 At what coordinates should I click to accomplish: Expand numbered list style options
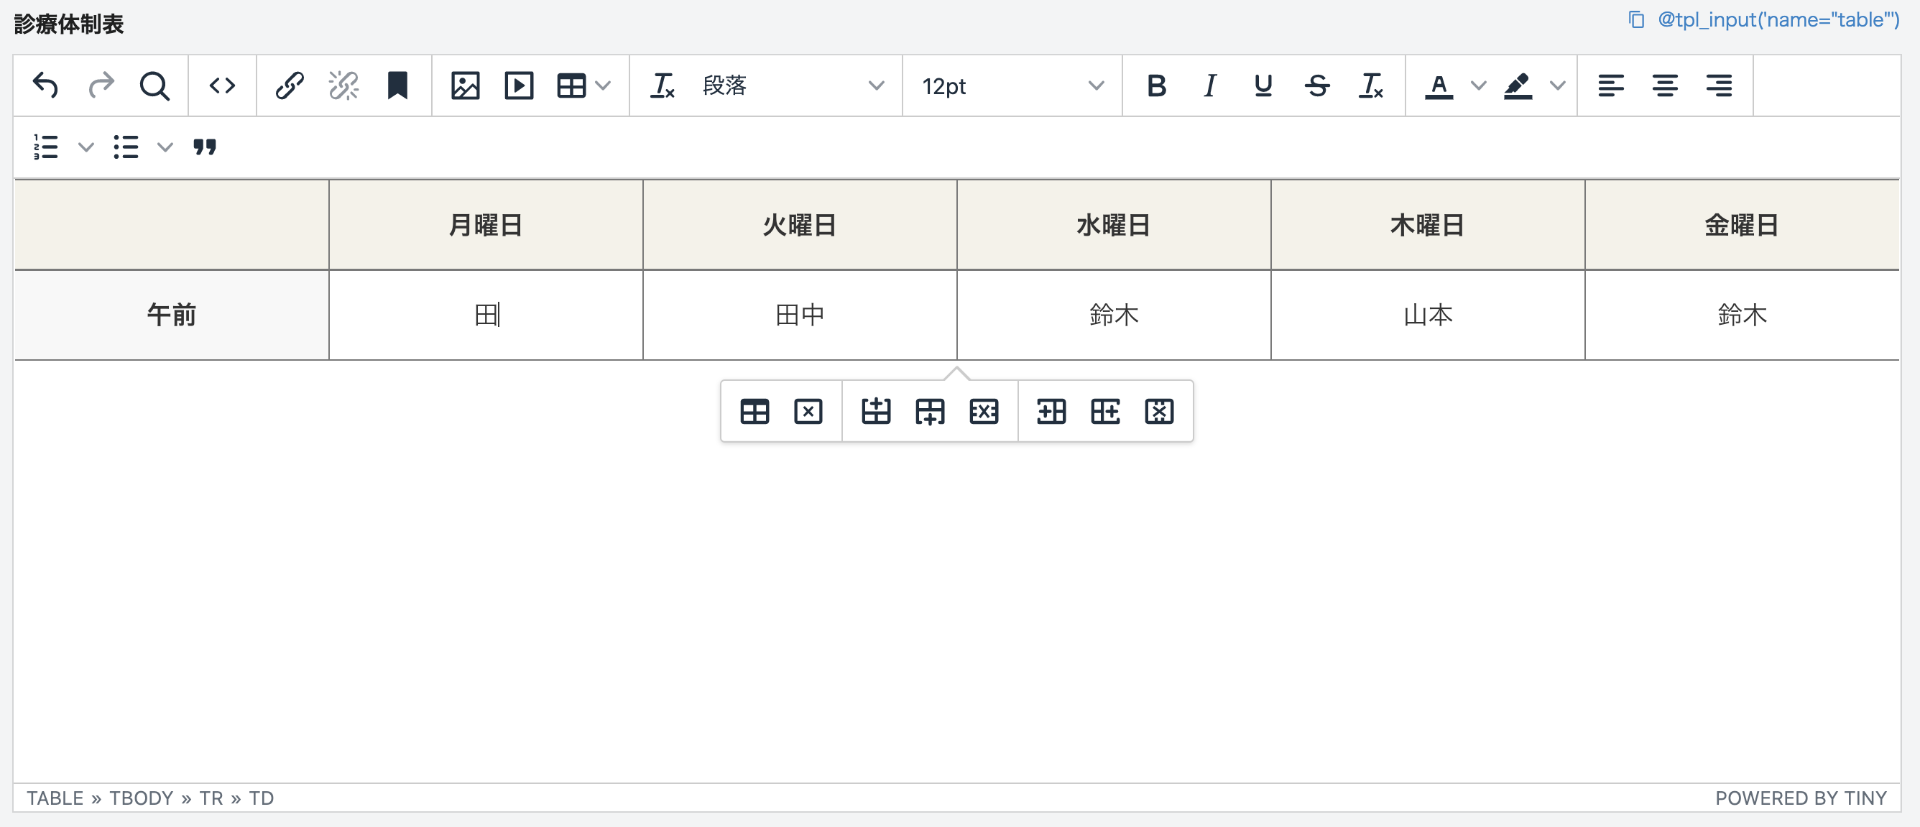(x=86, y=147)
